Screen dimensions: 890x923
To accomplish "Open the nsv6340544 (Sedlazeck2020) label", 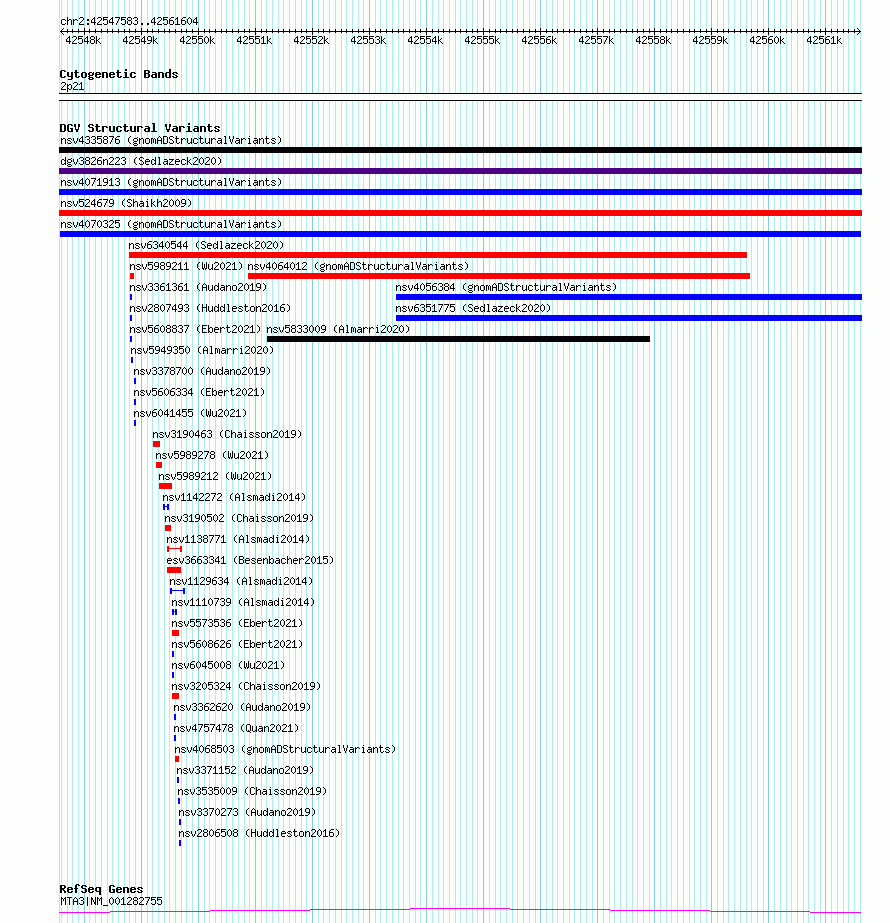I will (206, 245).
